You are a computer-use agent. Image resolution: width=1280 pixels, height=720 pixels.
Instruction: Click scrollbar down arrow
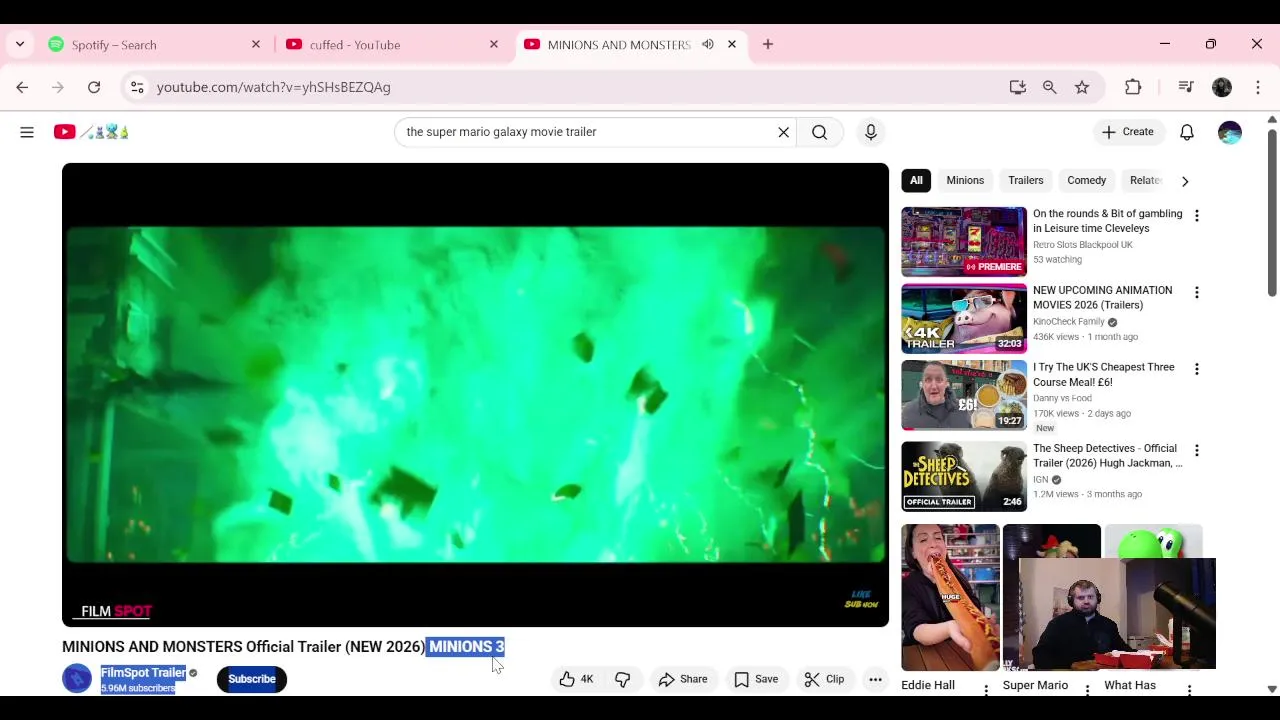point(1272,689)
